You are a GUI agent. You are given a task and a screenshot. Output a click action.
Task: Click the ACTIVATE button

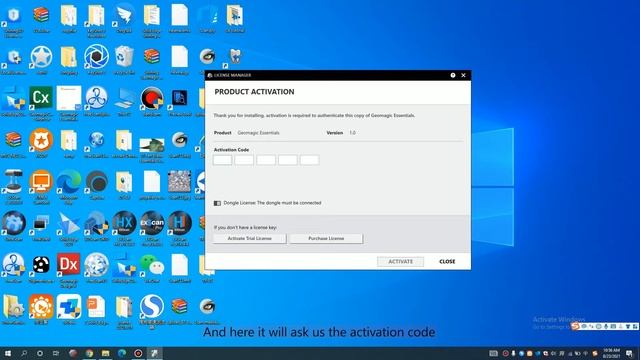(x=400, y=262)
